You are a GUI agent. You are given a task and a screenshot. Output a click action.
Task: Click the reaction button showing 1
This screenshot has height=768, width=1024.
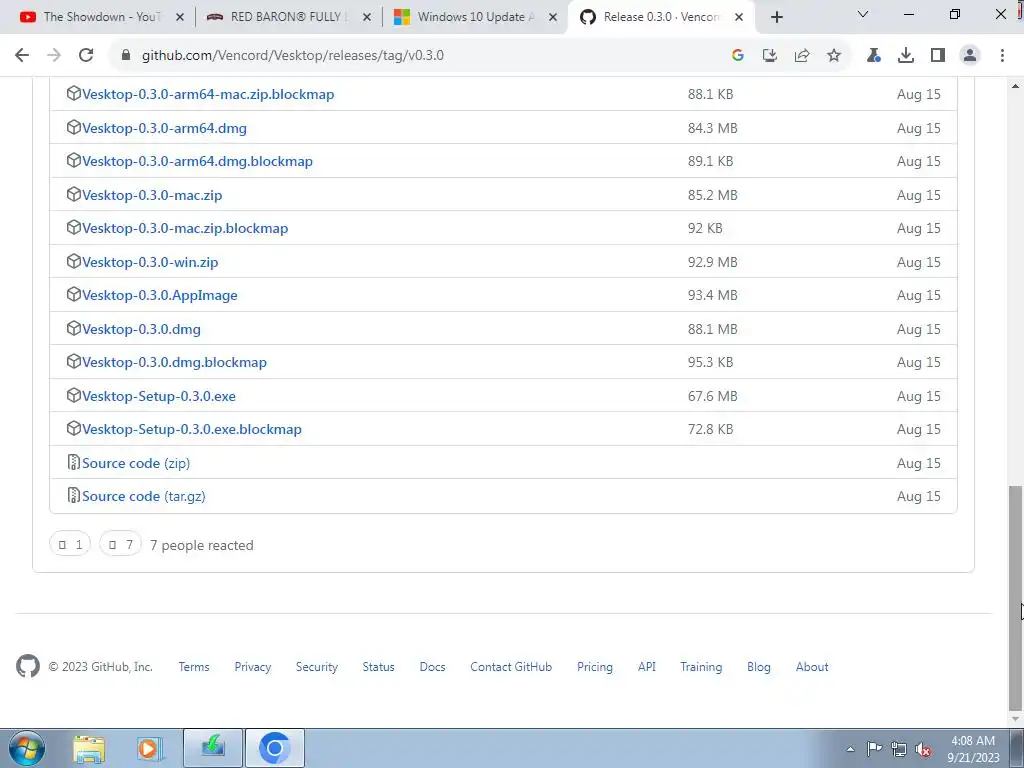pyautogui.click(x=70, y=544)
